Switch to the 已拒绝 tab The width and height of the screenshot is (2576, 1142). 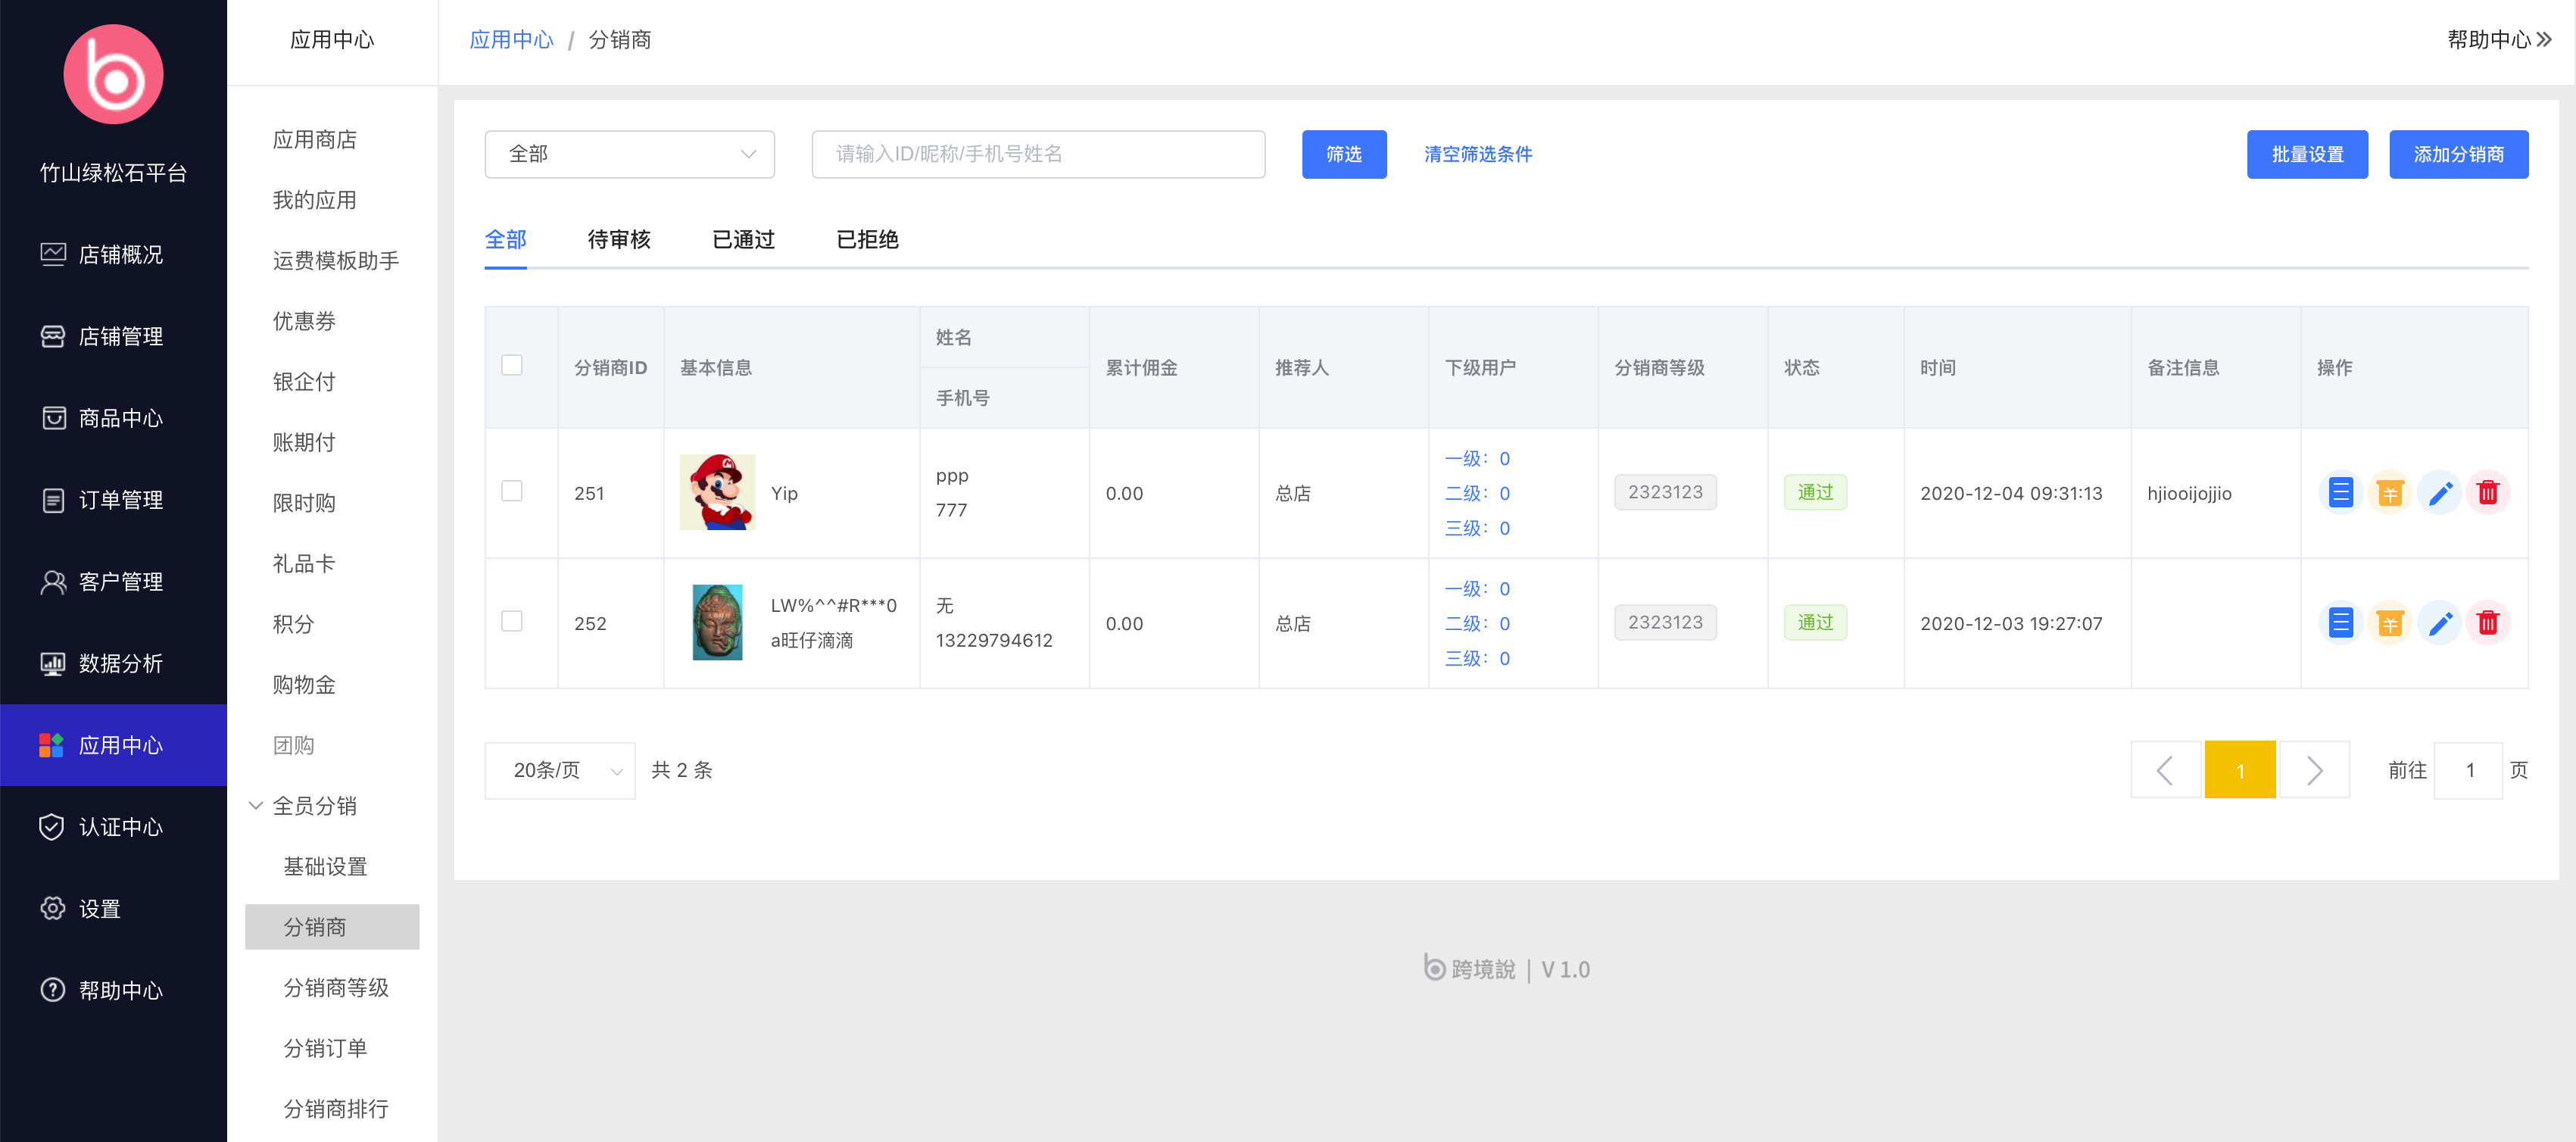[x=867, y=240]
